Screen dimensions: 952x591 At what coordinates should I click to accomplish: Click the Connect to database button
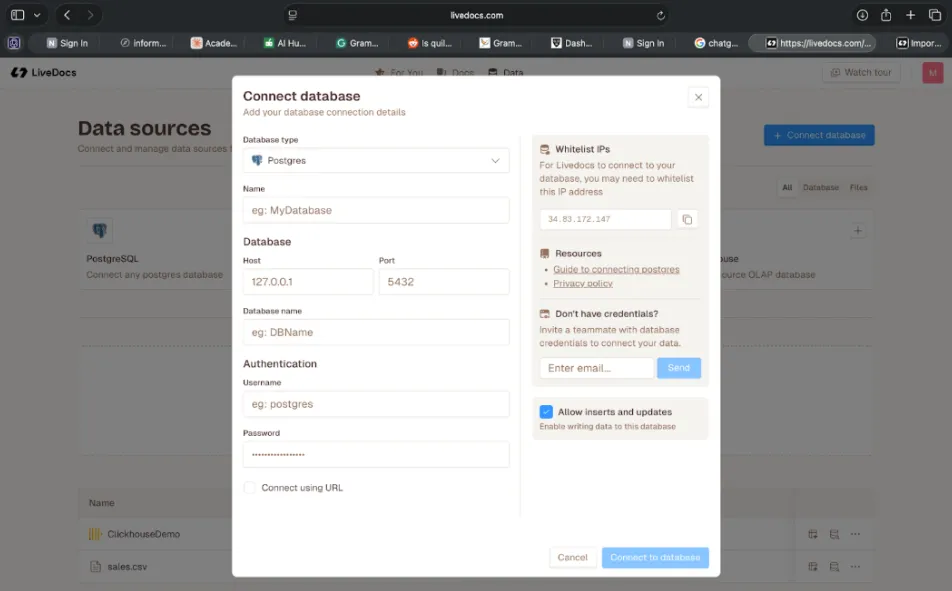click(x=655, y=557)
